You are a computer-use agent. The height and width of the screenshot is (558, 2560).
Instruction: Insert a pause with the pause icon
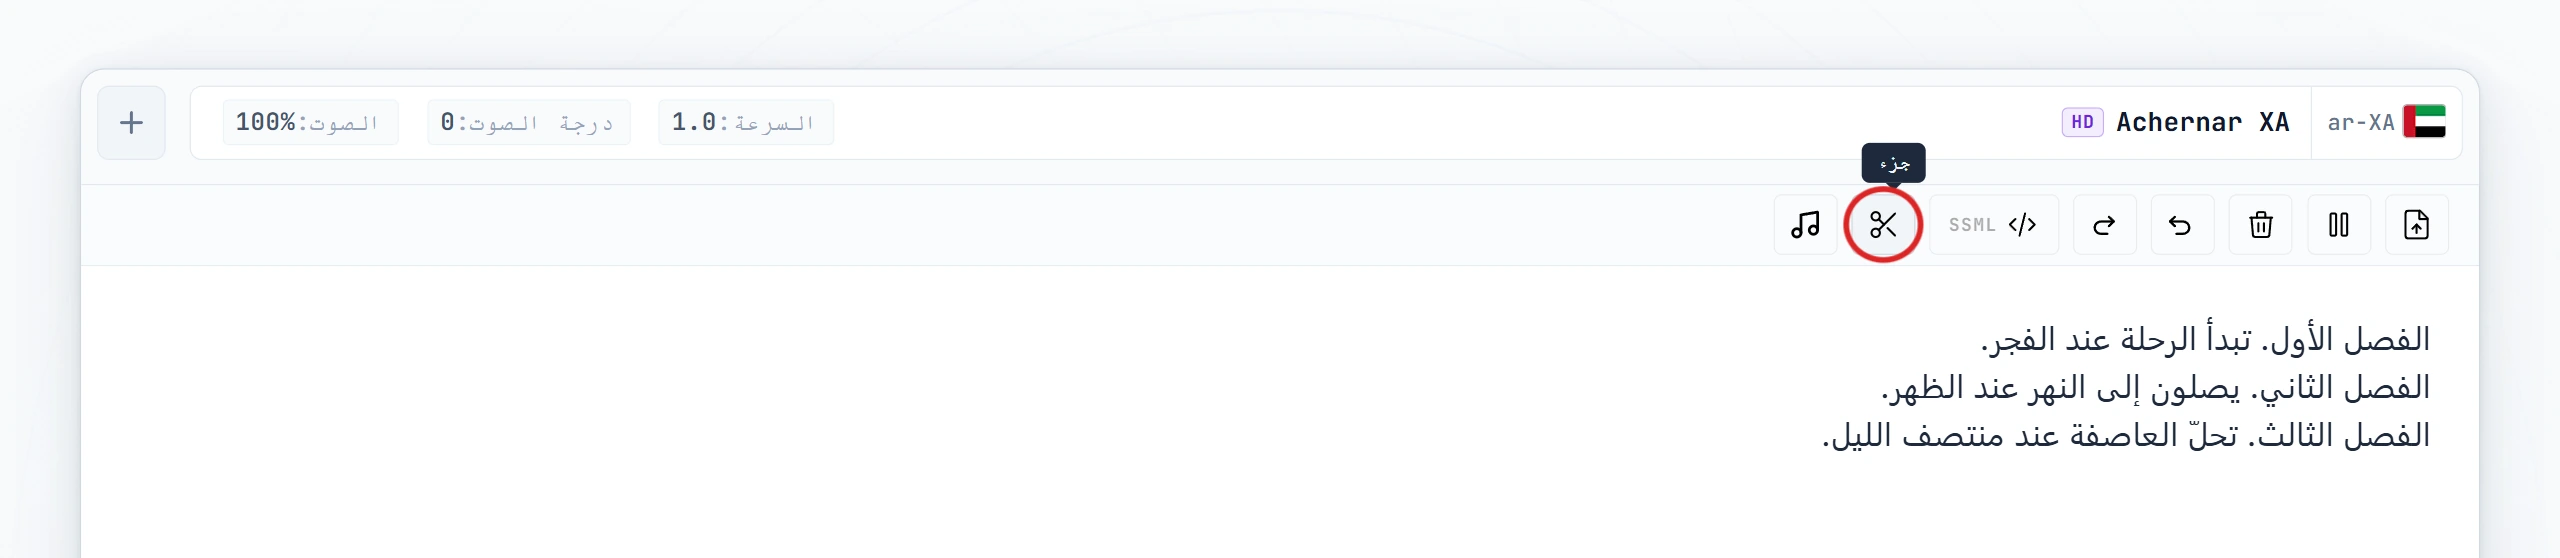[2338, 225]
